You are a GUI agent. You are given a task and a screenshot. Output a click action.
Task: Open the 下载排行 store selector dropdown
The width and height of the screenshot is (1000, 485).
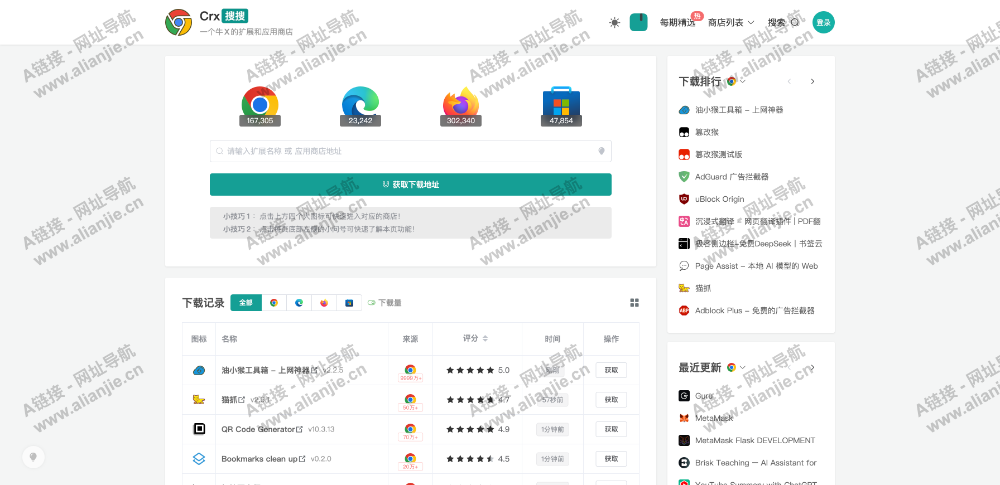[736, 81]
